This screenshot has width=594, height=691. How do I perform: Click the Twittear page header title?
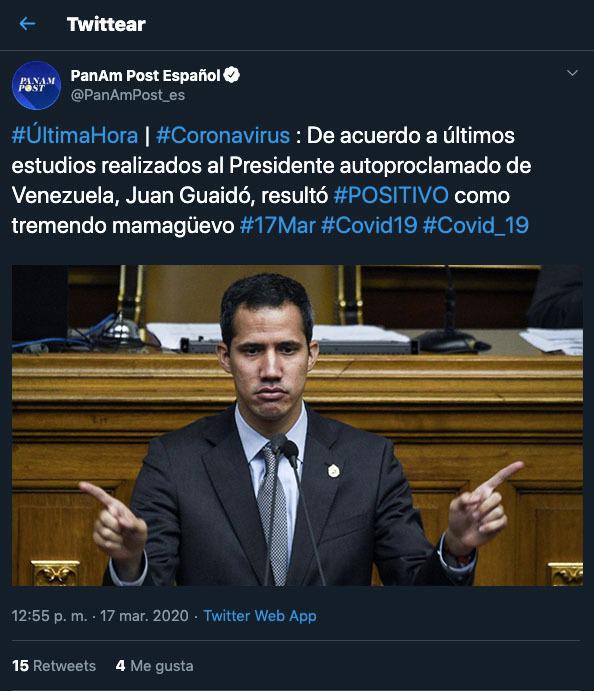coord(106,24)
